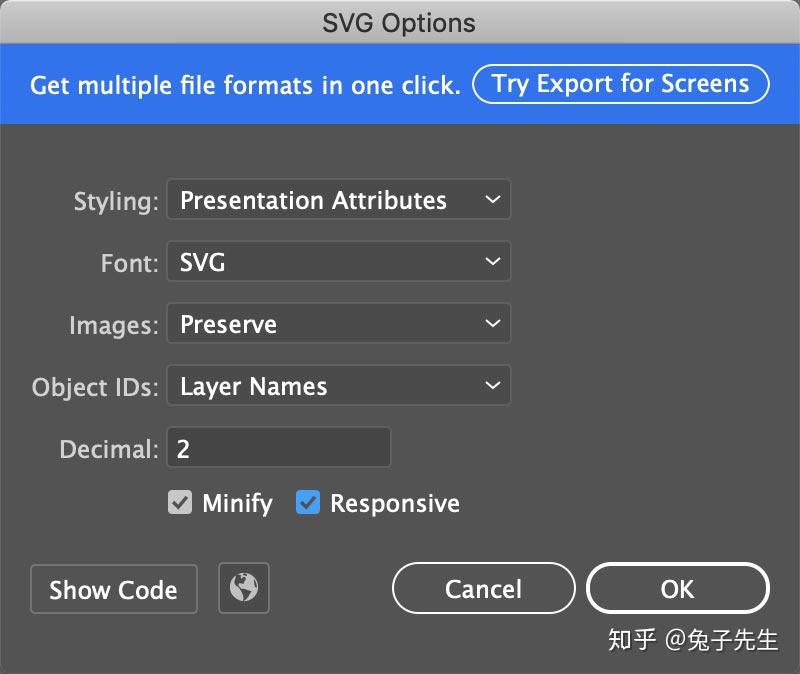Open the Images dropdown set to Preserve
The height and width of the screenshot is (674, 800).
[x=338, y=324]
